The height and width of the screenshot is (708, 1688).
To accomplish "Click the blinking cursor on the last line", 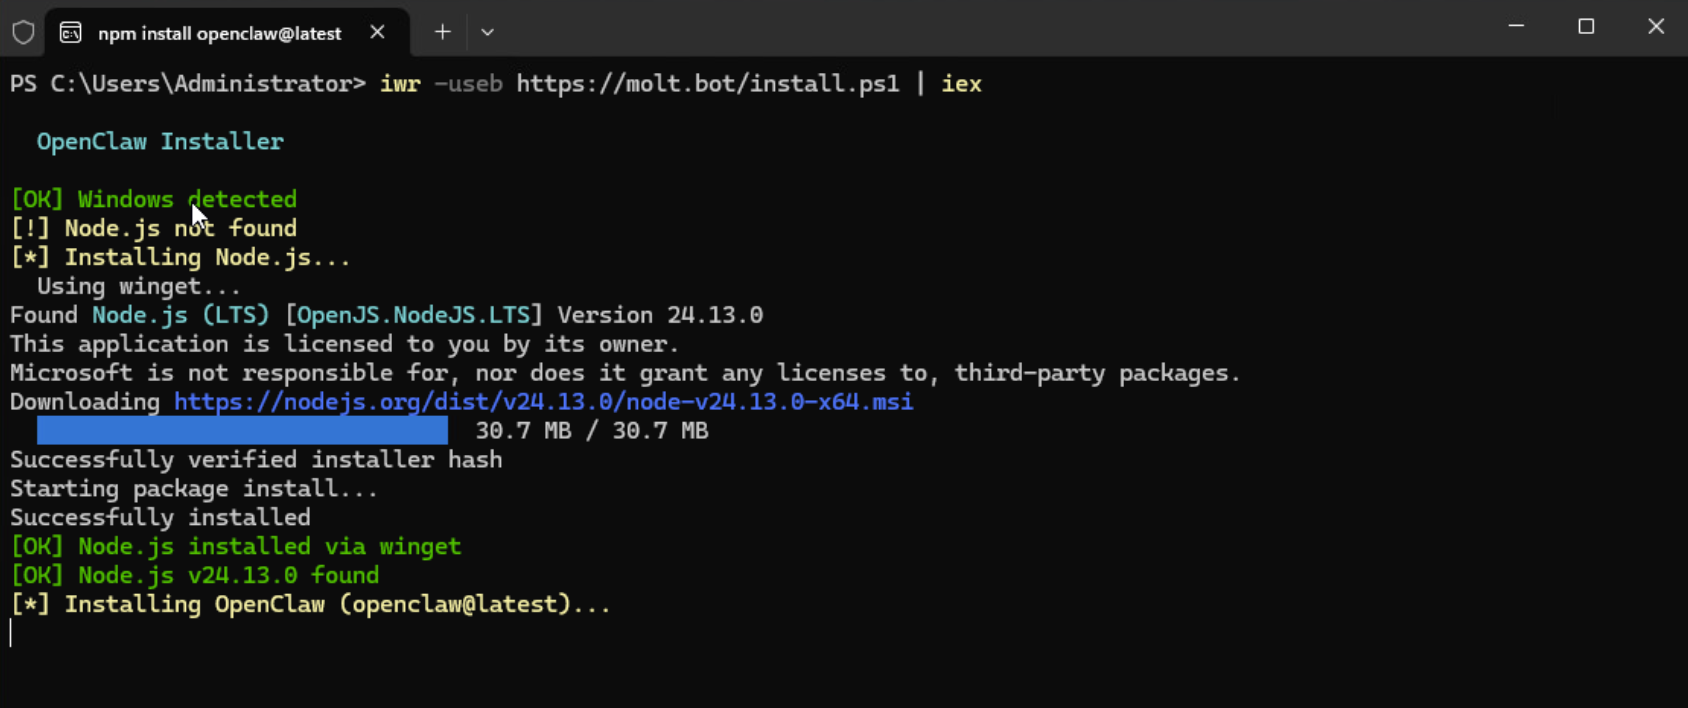I will (11, 633).
